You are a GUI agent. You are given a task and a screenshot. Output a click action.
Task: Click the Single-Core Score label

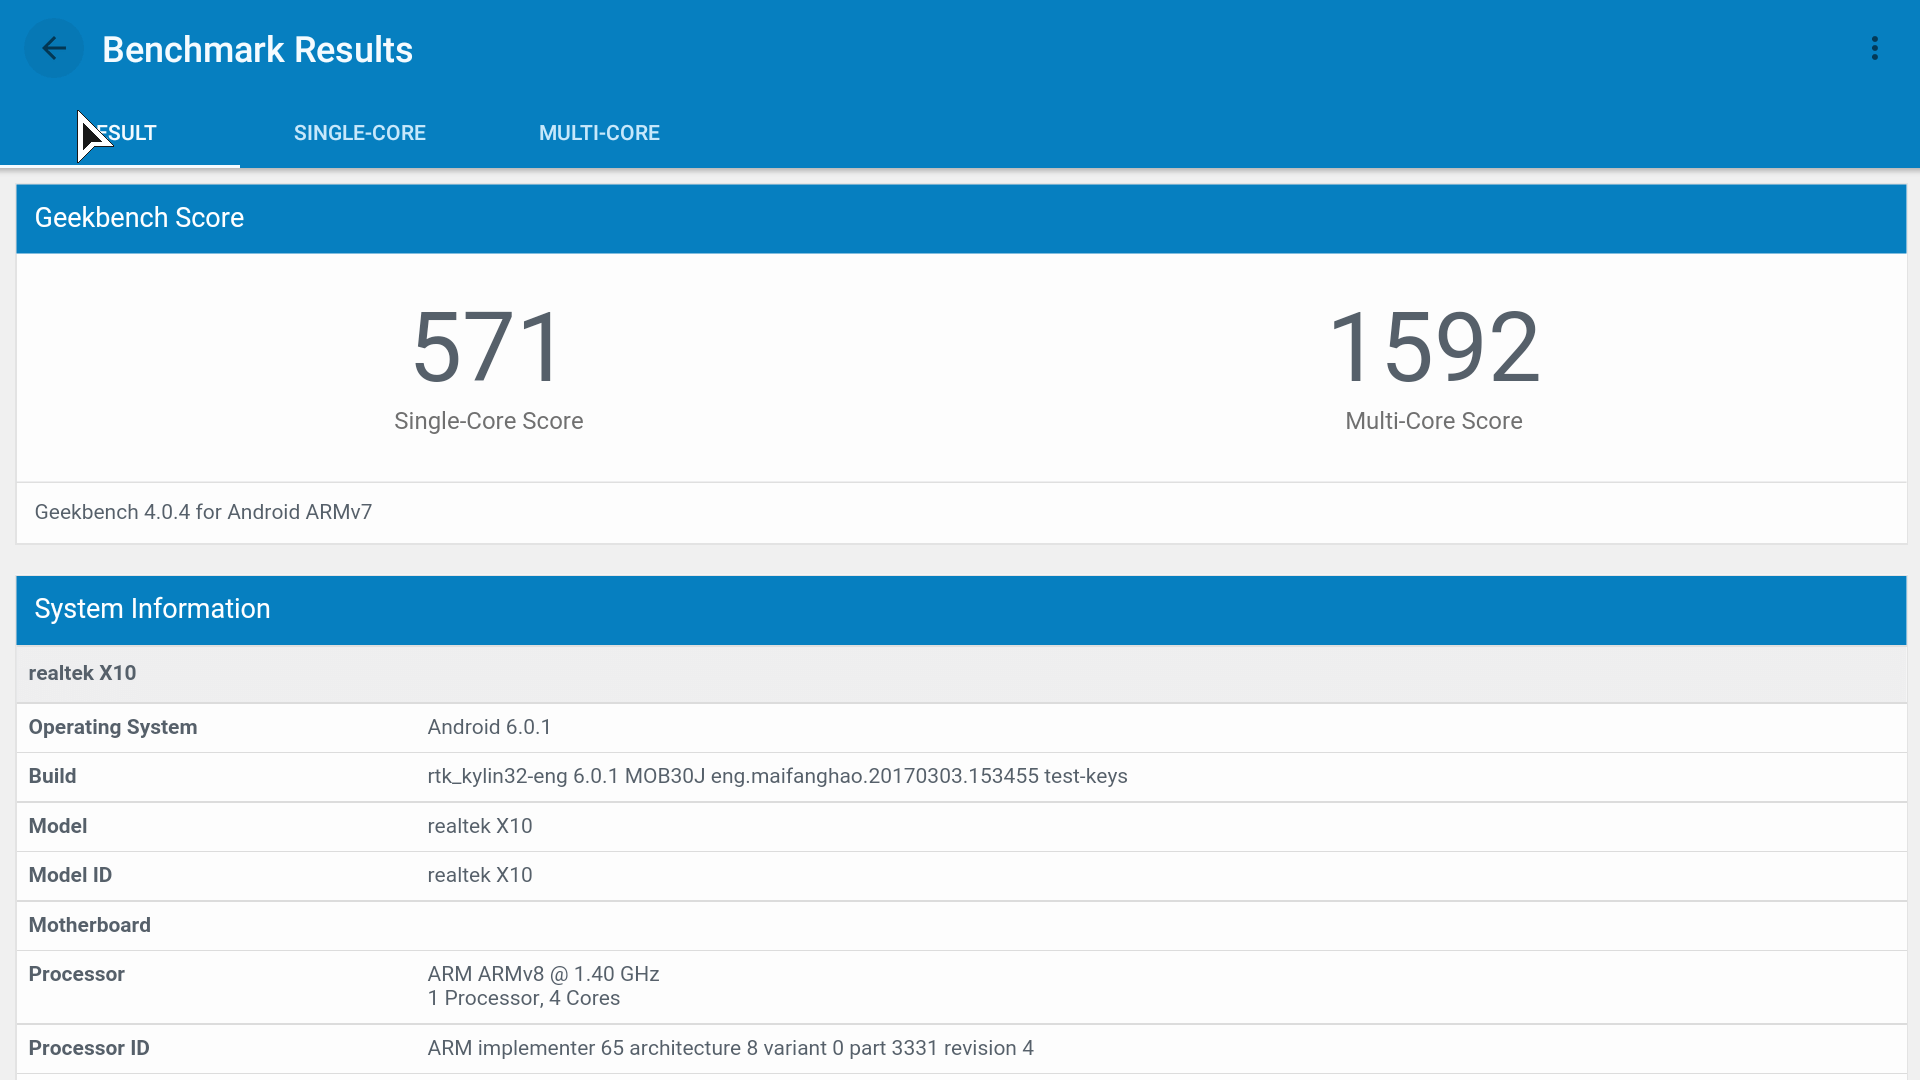pyautogui.click(x=488, y=421)
